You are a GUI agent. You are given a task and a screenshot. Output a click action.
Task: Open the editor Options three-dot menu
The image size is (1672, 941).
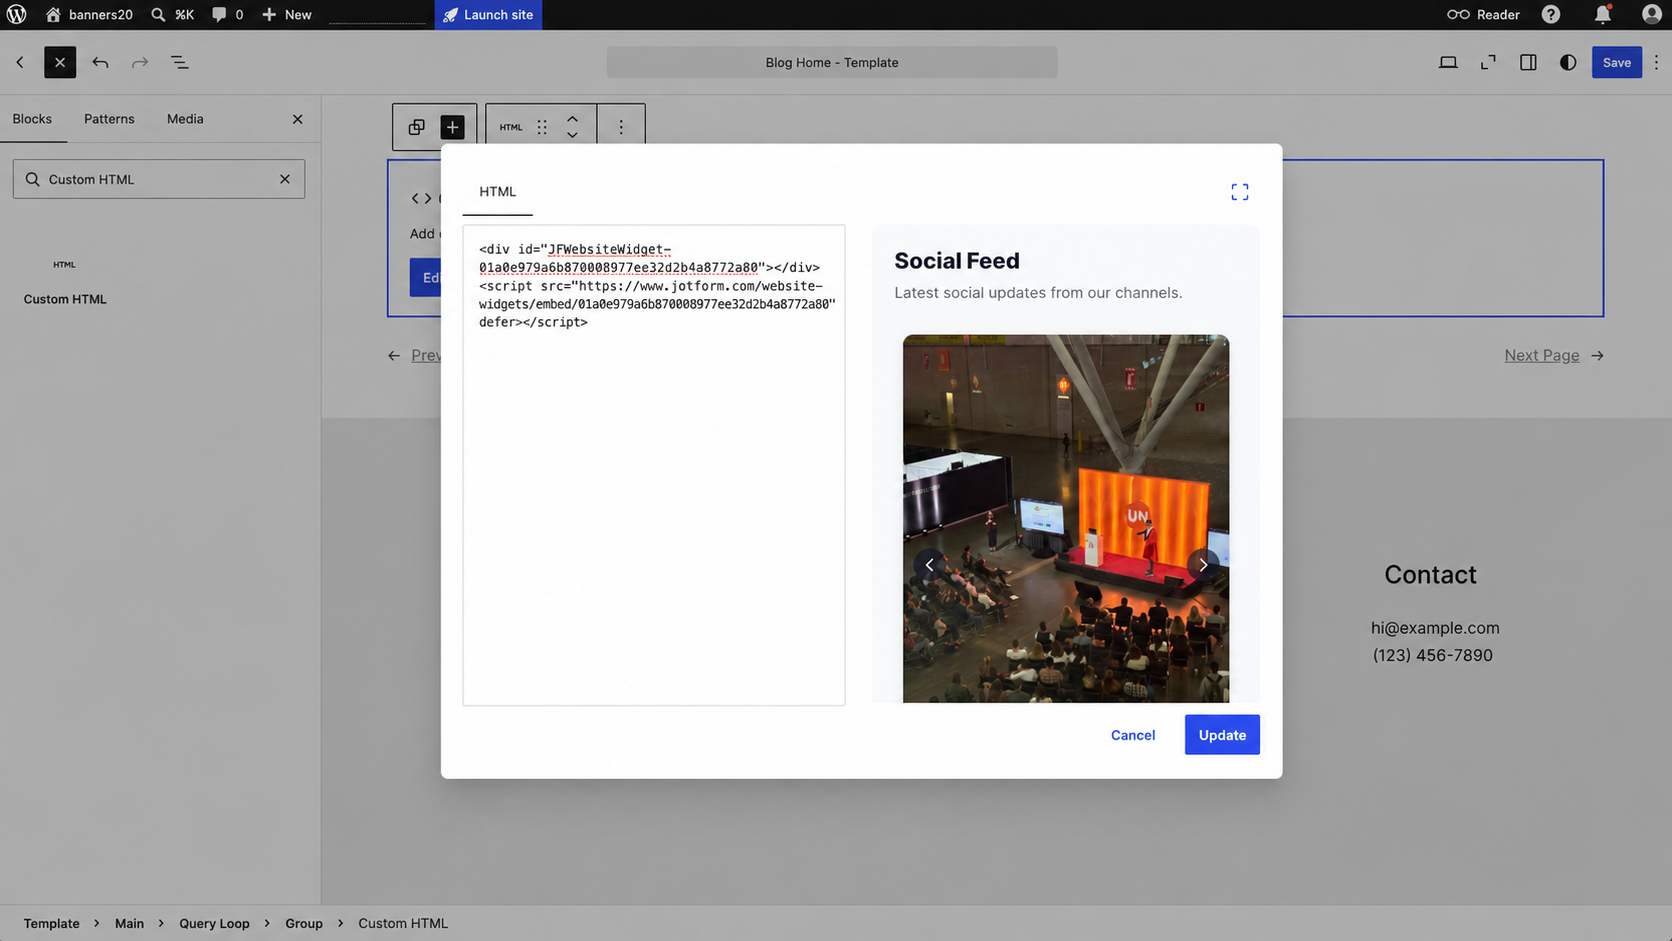(x=1656, y=62)
